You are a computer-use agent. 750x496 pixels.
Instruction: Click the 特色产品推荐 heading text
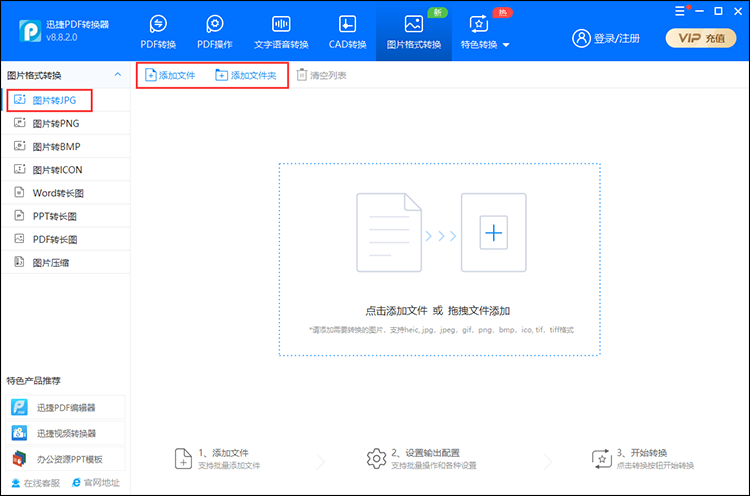point(33,381)
